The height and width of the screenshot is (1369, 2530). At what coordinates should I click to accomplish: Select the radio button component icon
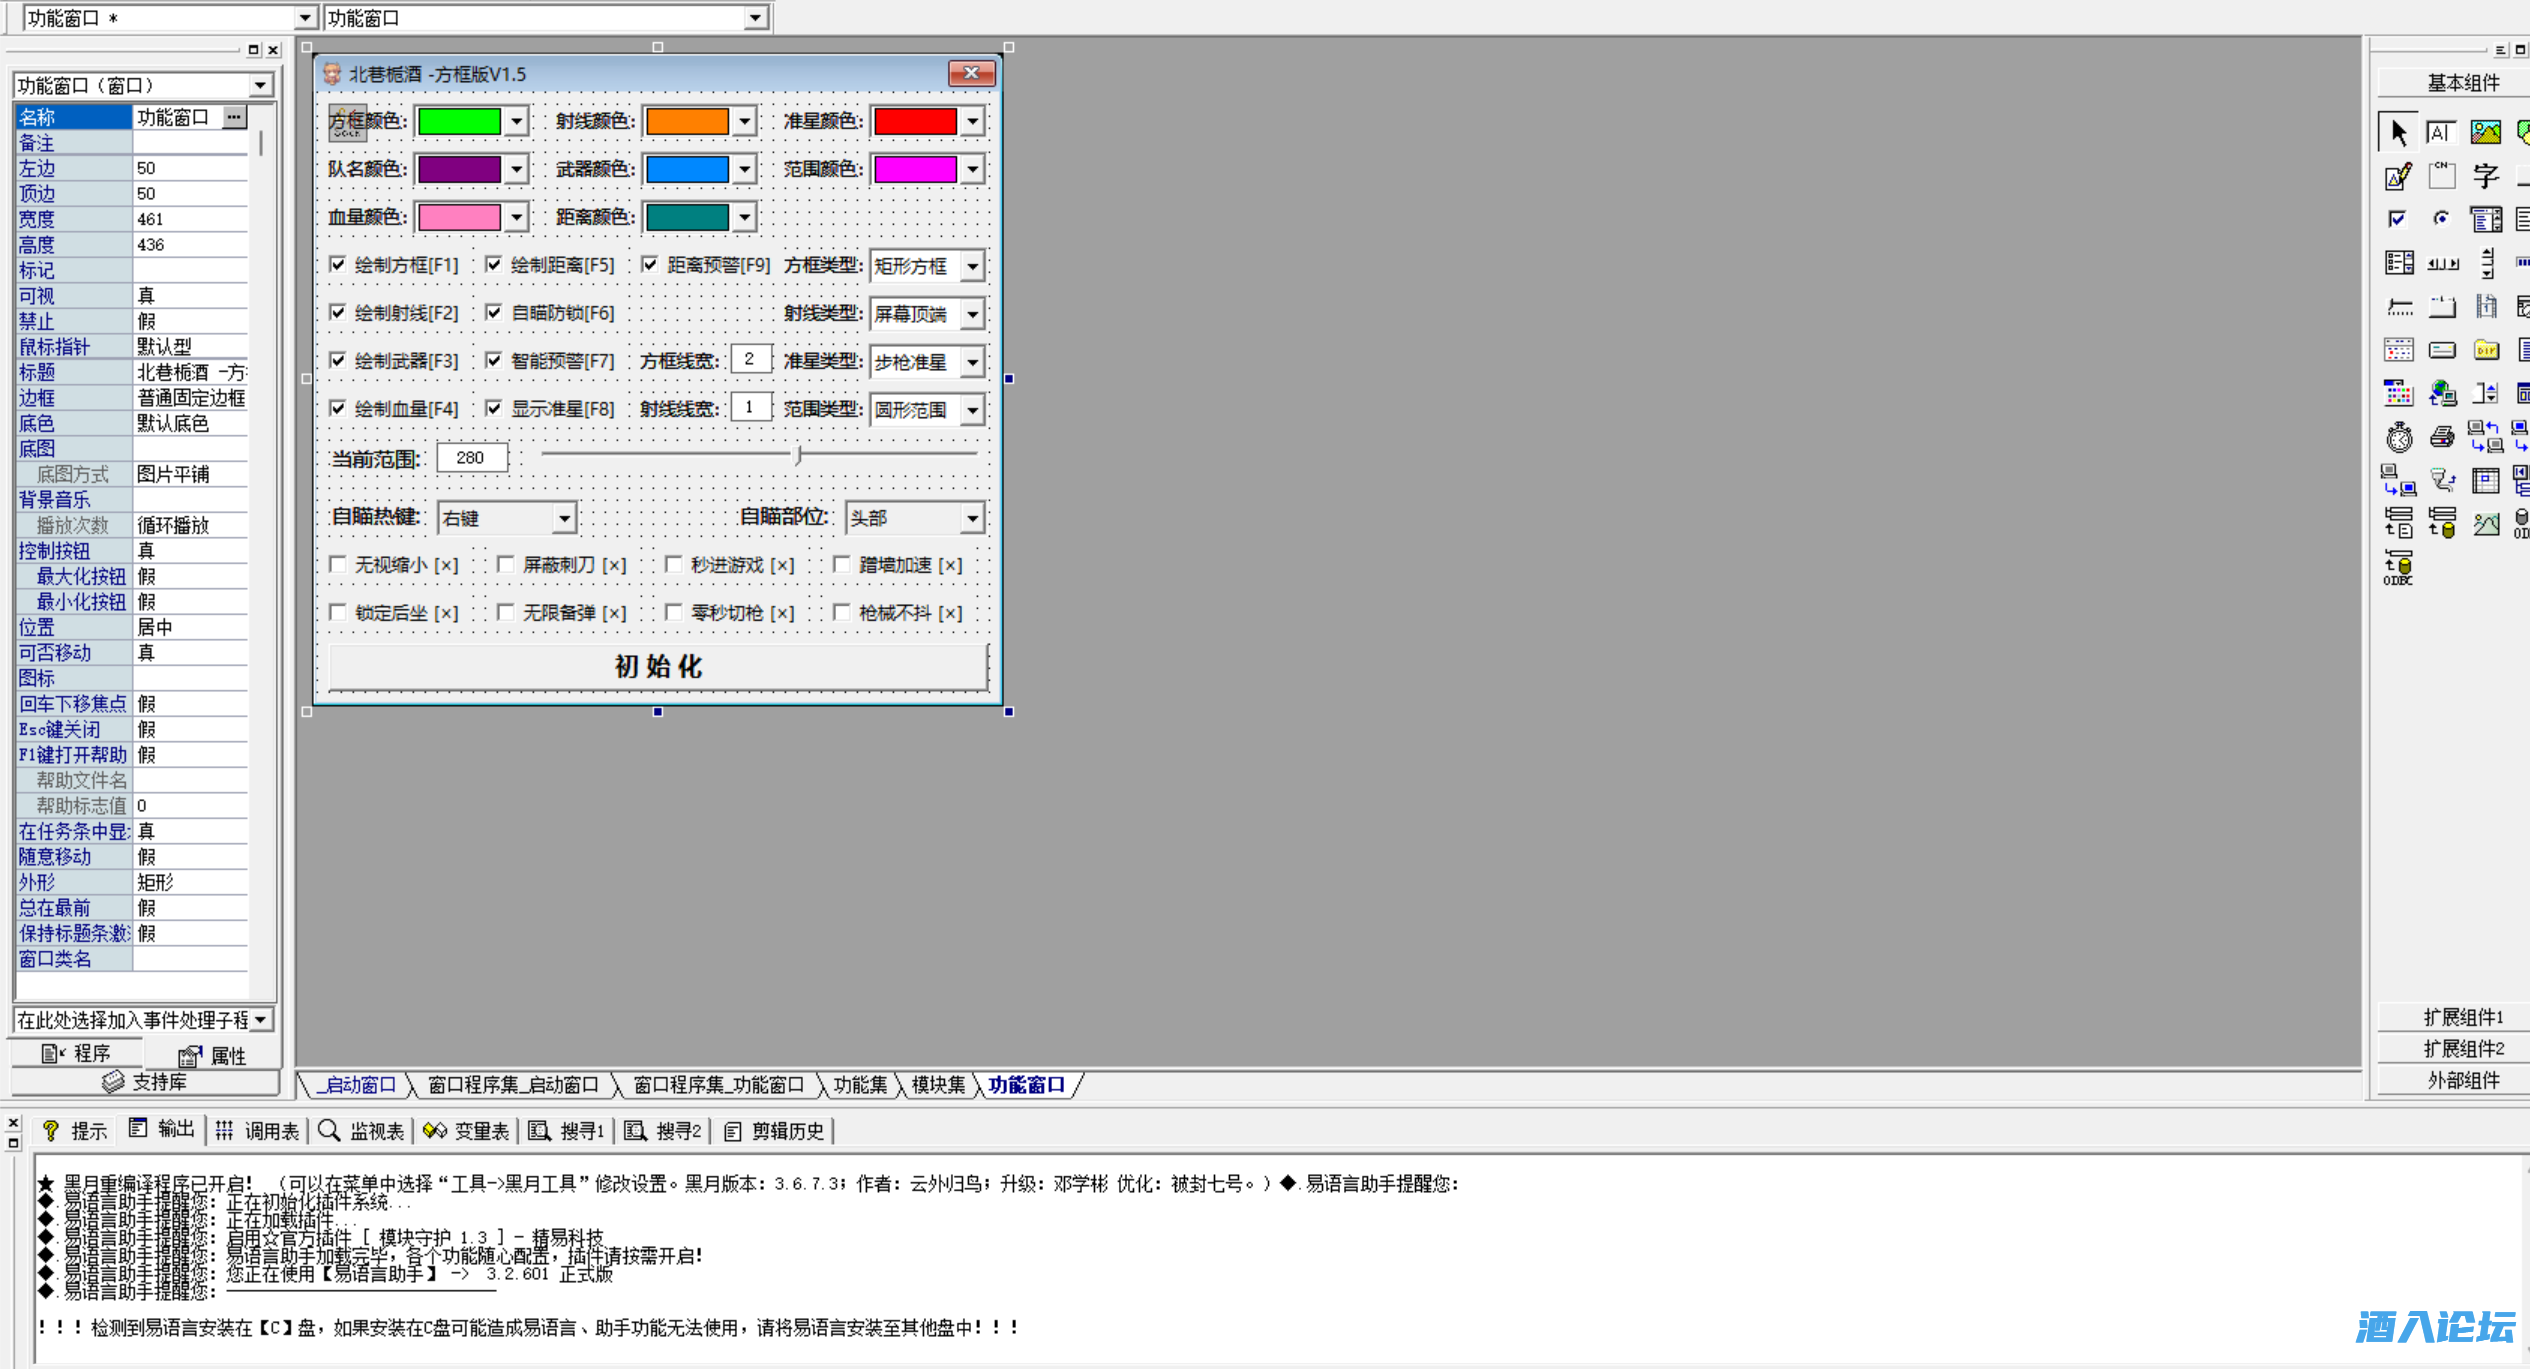pos(2440,218)
